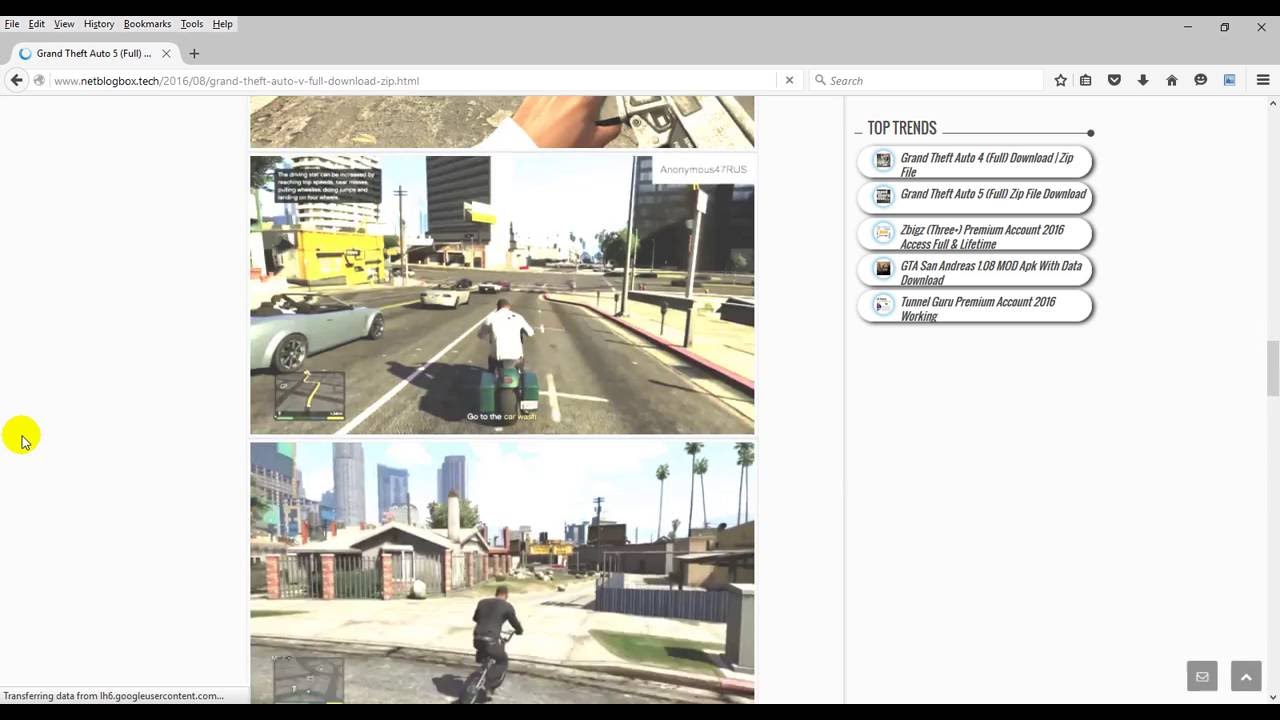1280x720 pixels.
Task: Click the site identity globe icon
Action: pyautogui.click(x=39, y=80)
